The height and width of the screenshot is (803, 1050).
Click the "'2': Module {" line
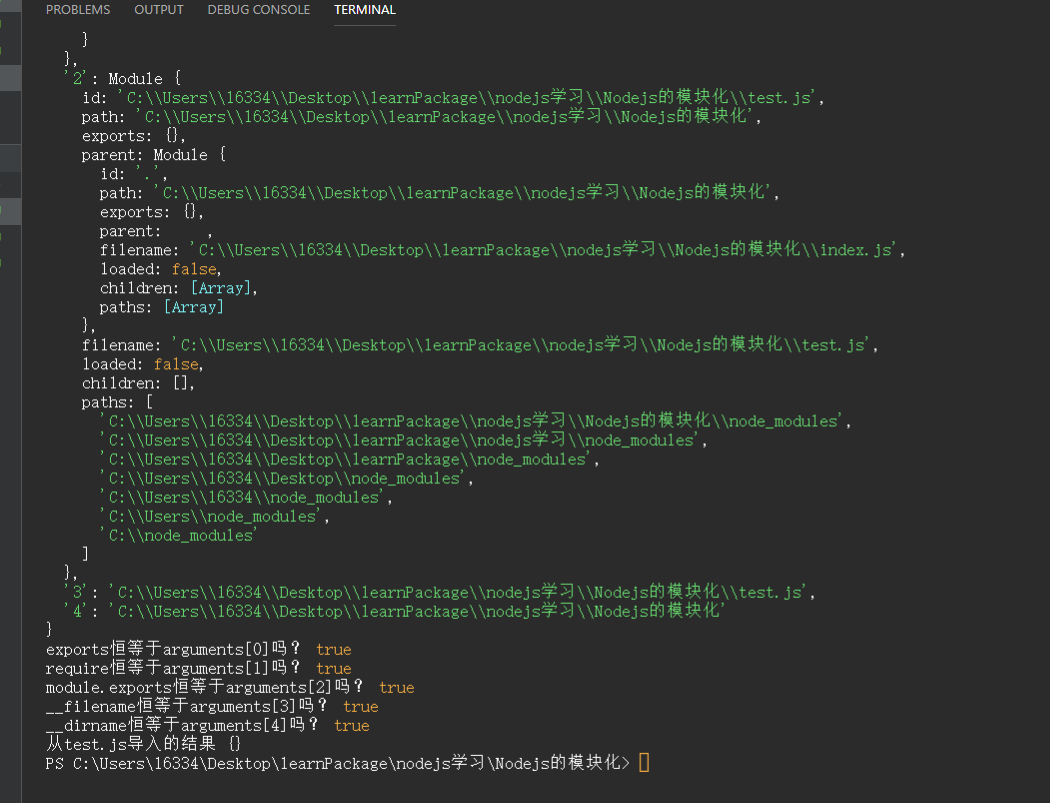pos(122,78)
